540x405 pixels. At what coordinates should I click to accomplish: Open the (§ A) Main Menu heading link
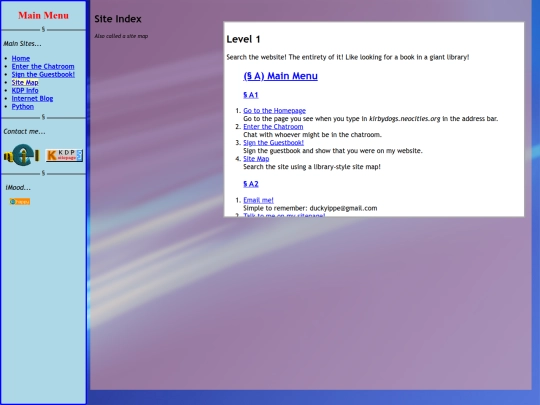click(x=280, y=76)
